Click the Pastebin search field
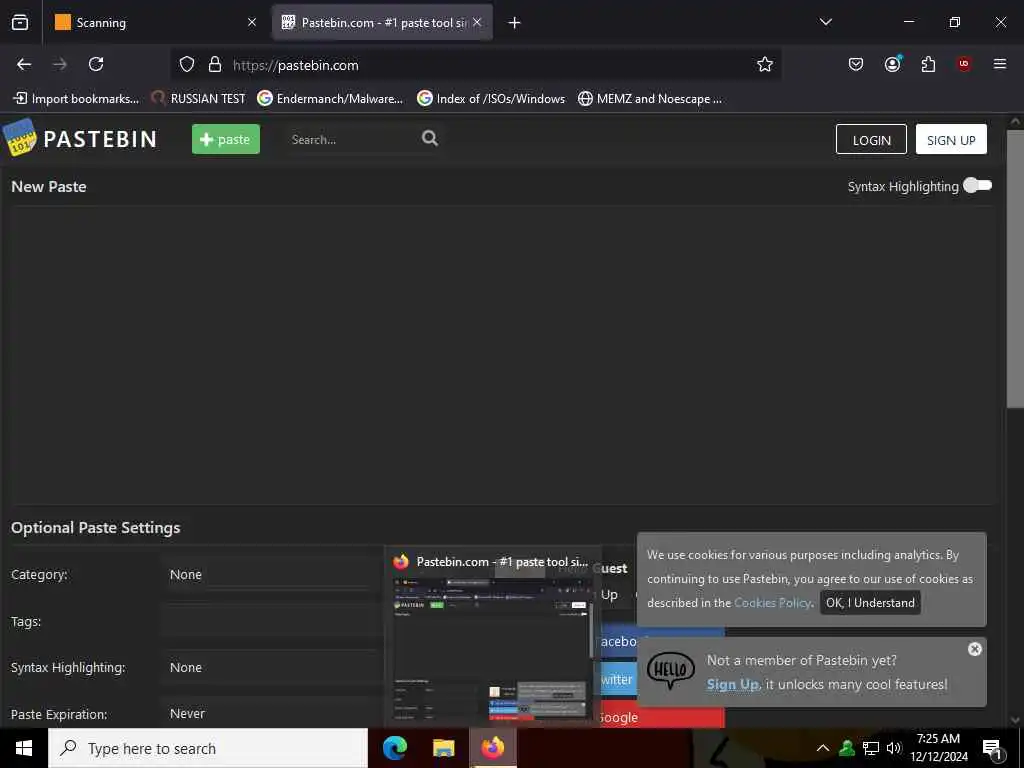Image resolution: width=1024 pixels, height=768 pixels. point(353,139)
